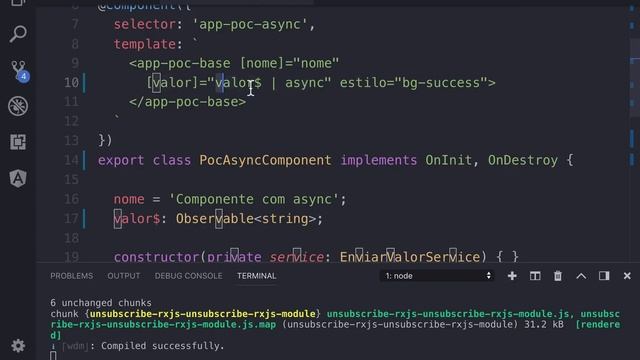Open the Search view in activity bar
The height and width of the screenshot is (360, 640).
(x=18, y=34)
